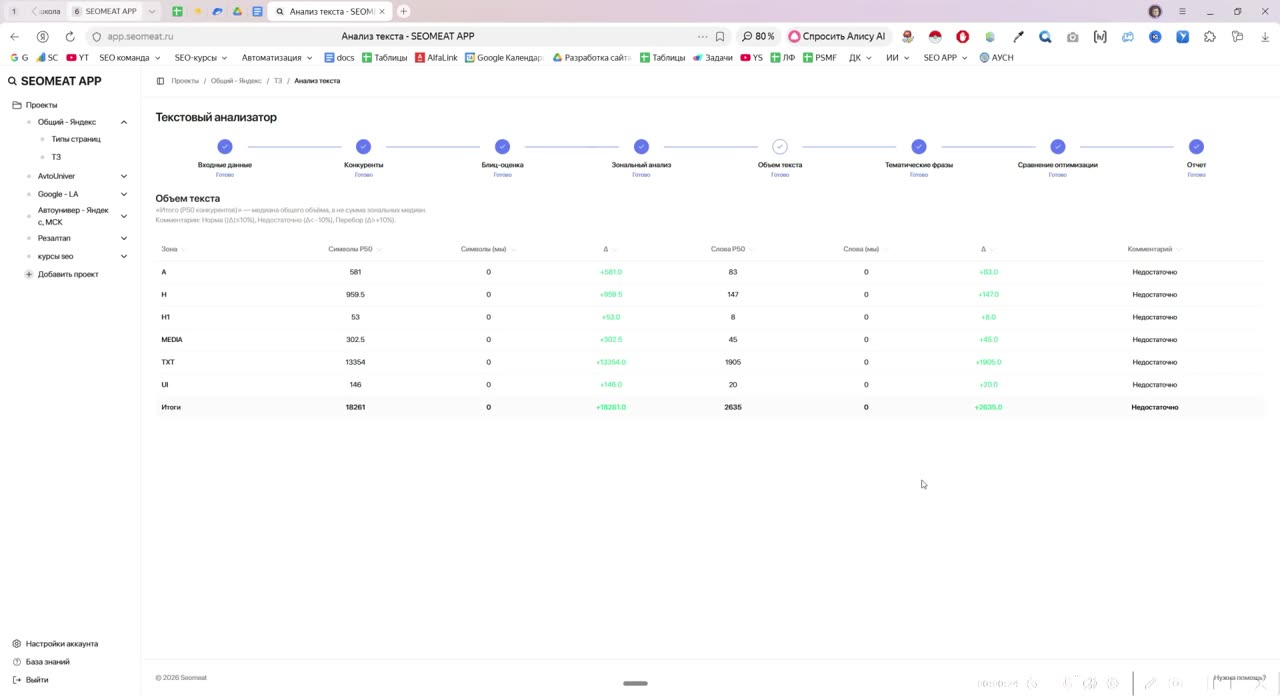The height and width of the screenshot is (696, 1280).
Task: Sort table by Зона column
Action: click(x=173, y=249)
